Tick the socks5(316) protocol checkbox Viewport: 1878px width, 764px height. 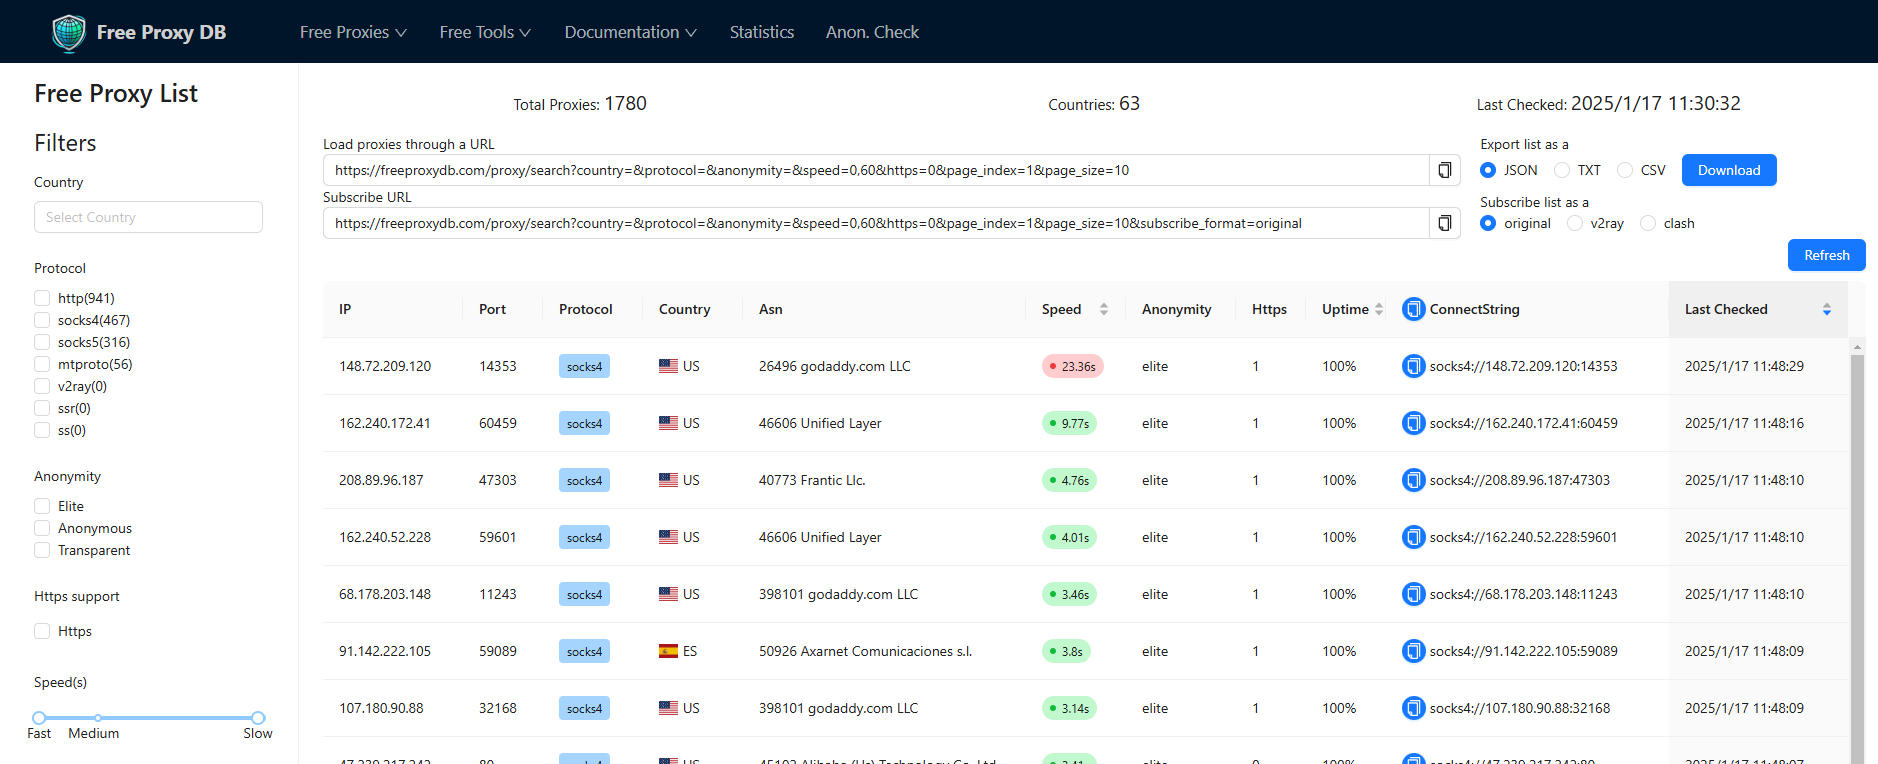[42, 342]
